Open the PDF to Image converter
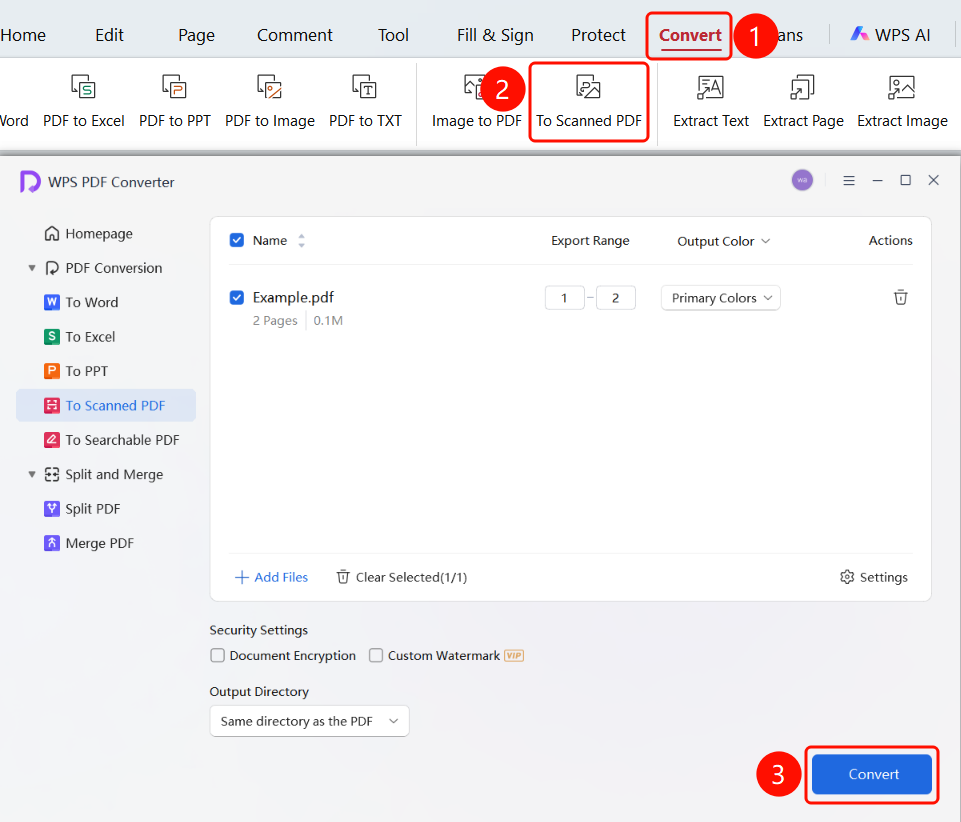 pyautogui.click(x=270, y=101)
